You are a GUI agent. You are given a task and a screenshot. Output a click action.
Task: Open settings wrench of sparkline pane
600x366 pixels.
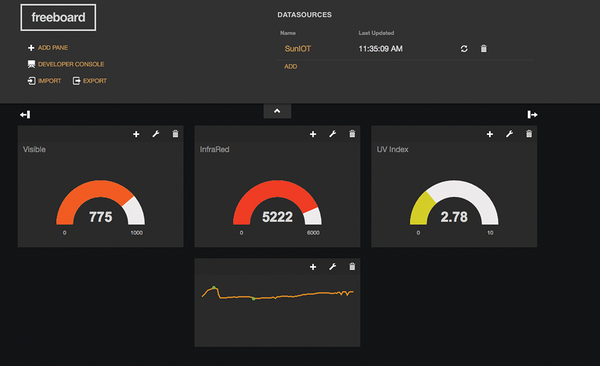coord(333,267)
